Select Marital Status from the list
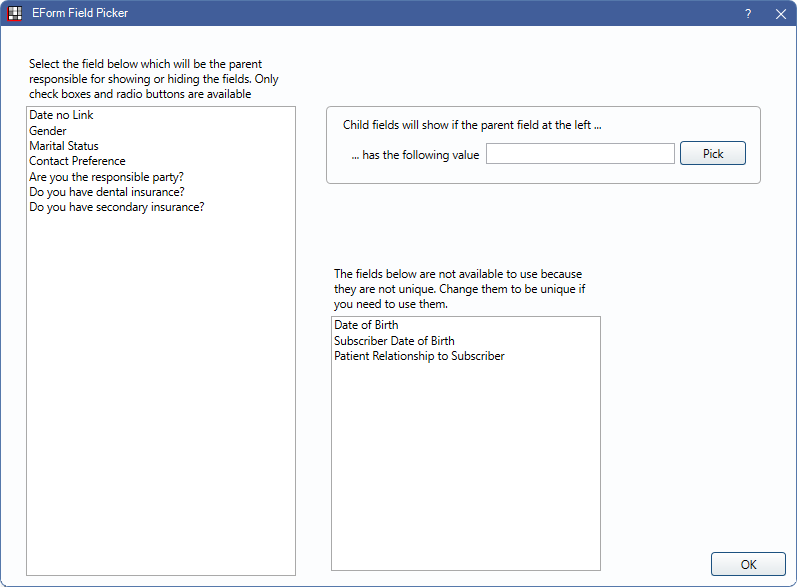 coord(64,146)
